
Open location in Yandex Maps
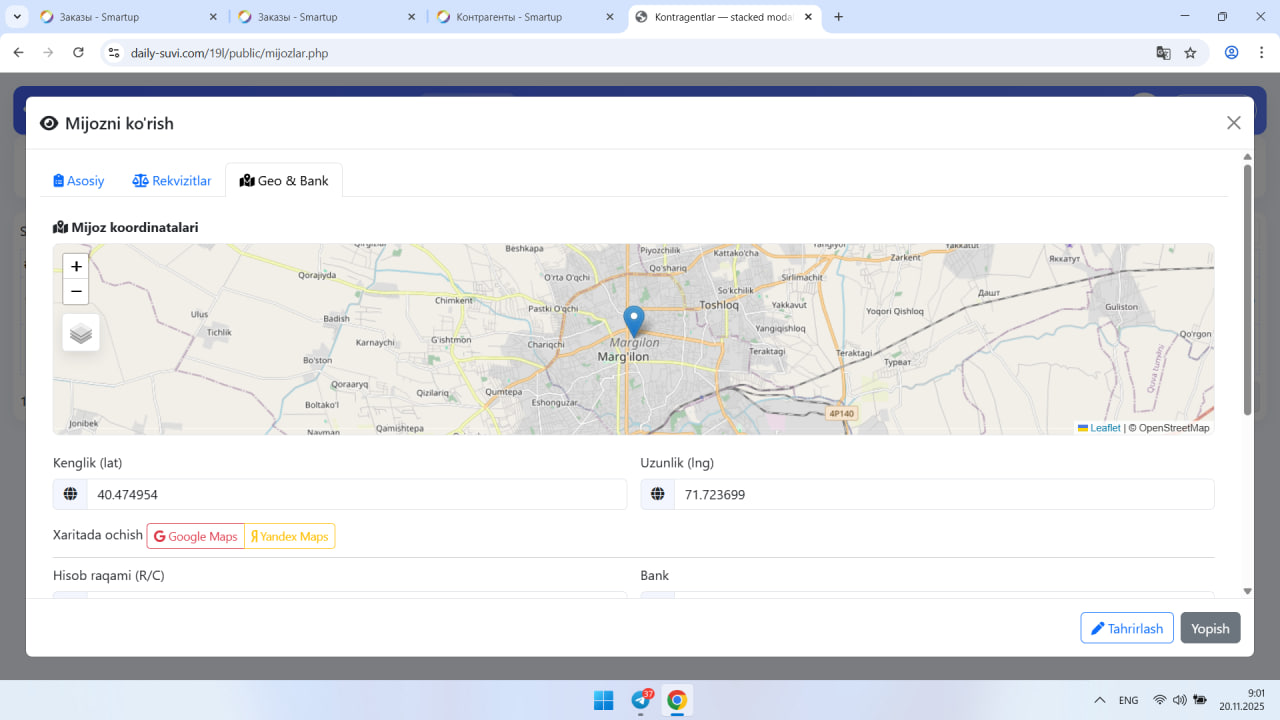(290, 537)
